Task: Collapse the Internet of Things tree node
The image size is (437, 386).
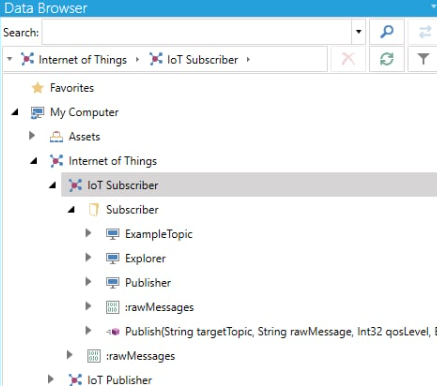Action: point(34,161)
